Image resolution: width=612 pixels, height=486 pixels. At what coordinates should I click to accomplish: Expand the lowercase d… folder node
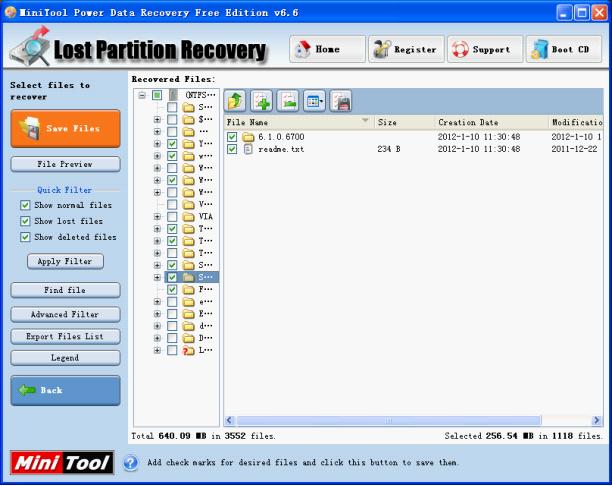[x=157, y=326]
